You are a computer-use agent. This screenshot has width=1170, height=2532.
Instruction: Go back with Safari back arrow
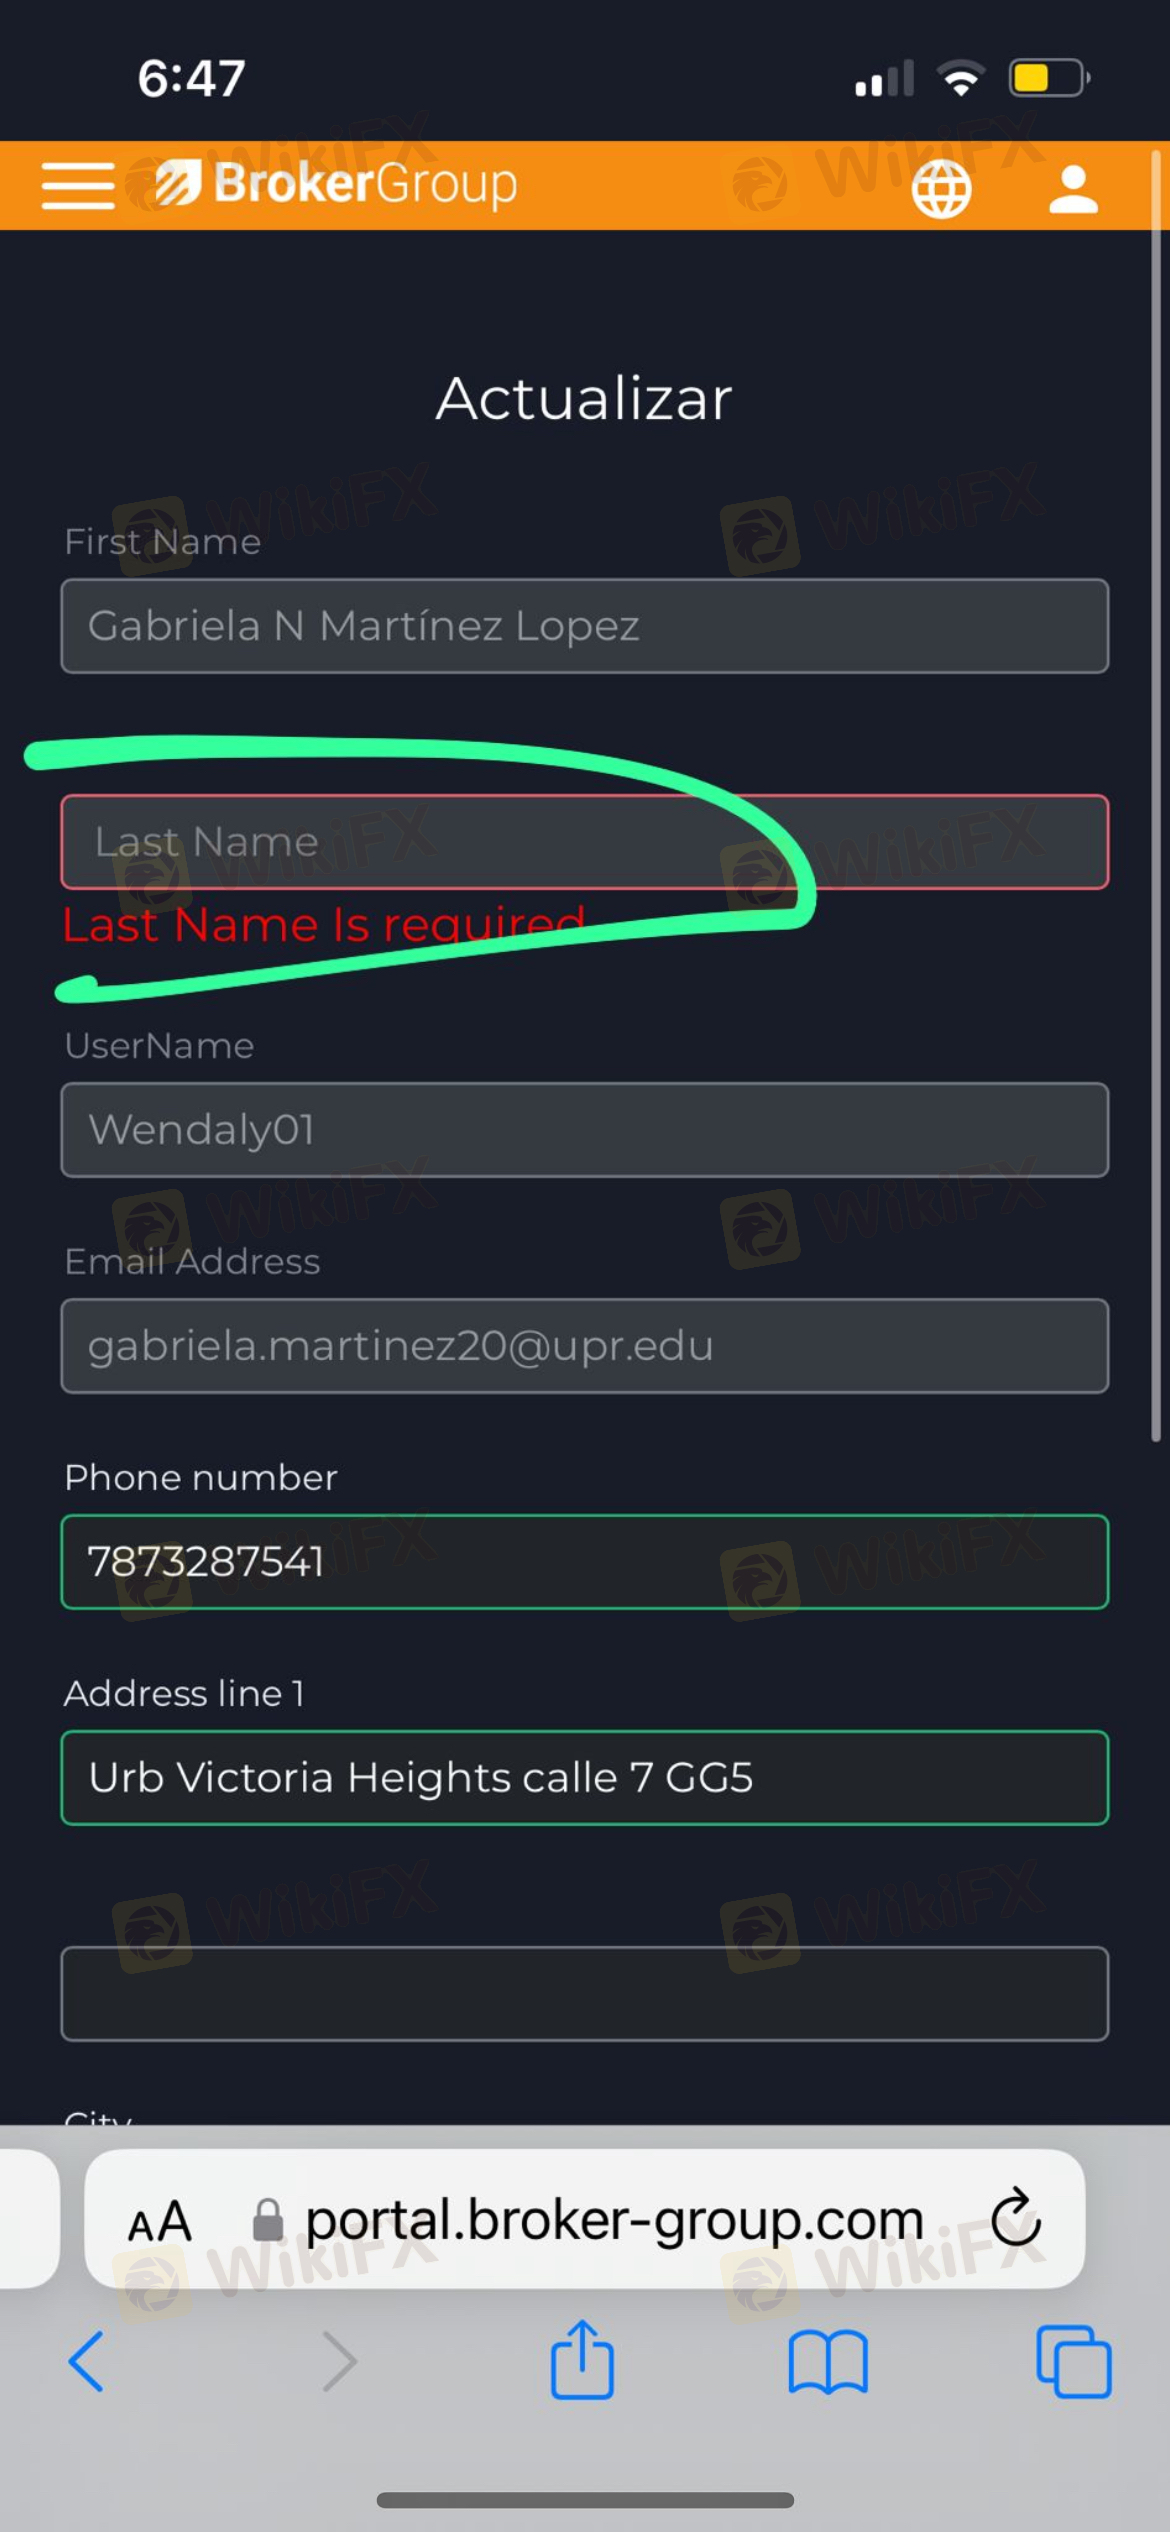(x=86, y=2361)
